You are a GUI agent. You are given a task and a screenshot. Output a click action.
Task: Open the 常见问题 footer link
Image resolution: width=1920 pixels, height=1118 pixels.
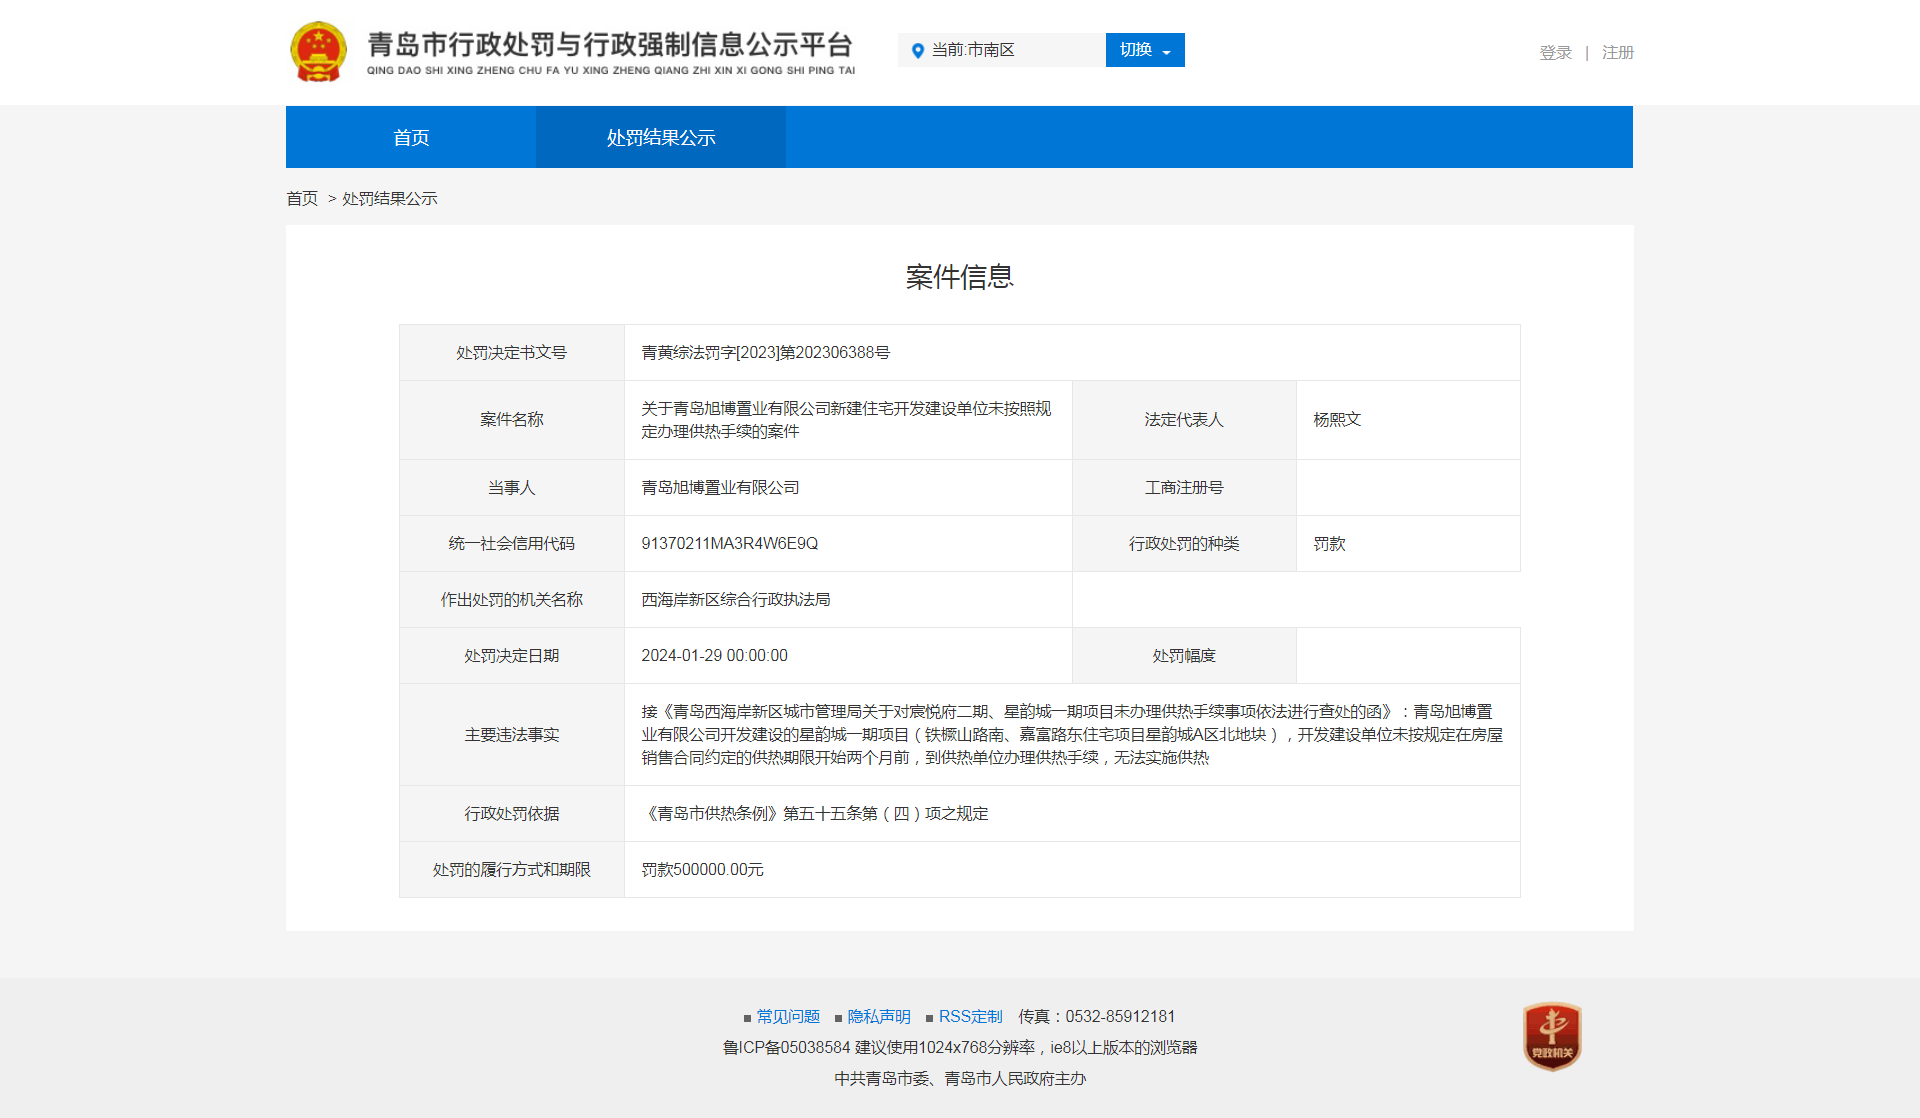[788, 1016]
